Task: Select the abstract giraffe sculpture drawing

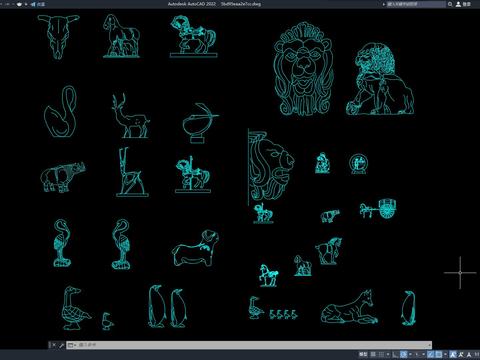Action: (x=132, y=172)
